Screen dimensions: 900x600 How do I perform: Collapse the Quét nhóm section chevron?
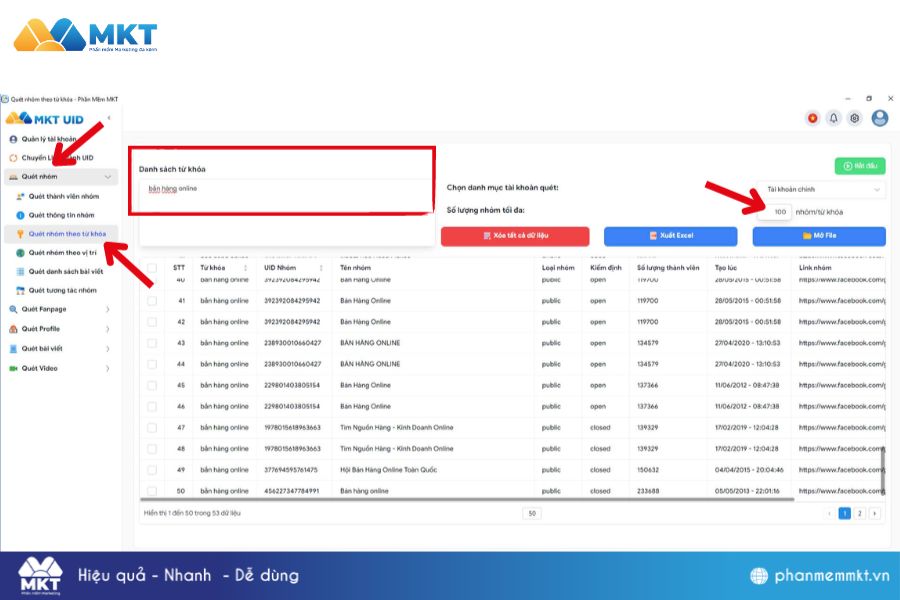click(x=108, y=177)
